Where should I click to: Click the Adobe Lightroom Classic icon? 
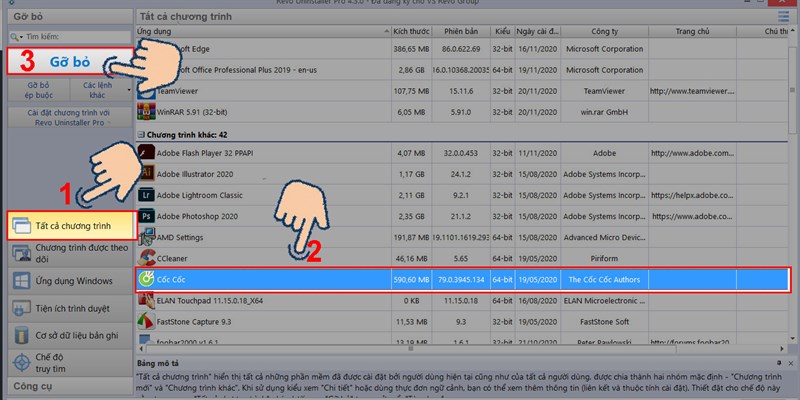pos(145,195)
